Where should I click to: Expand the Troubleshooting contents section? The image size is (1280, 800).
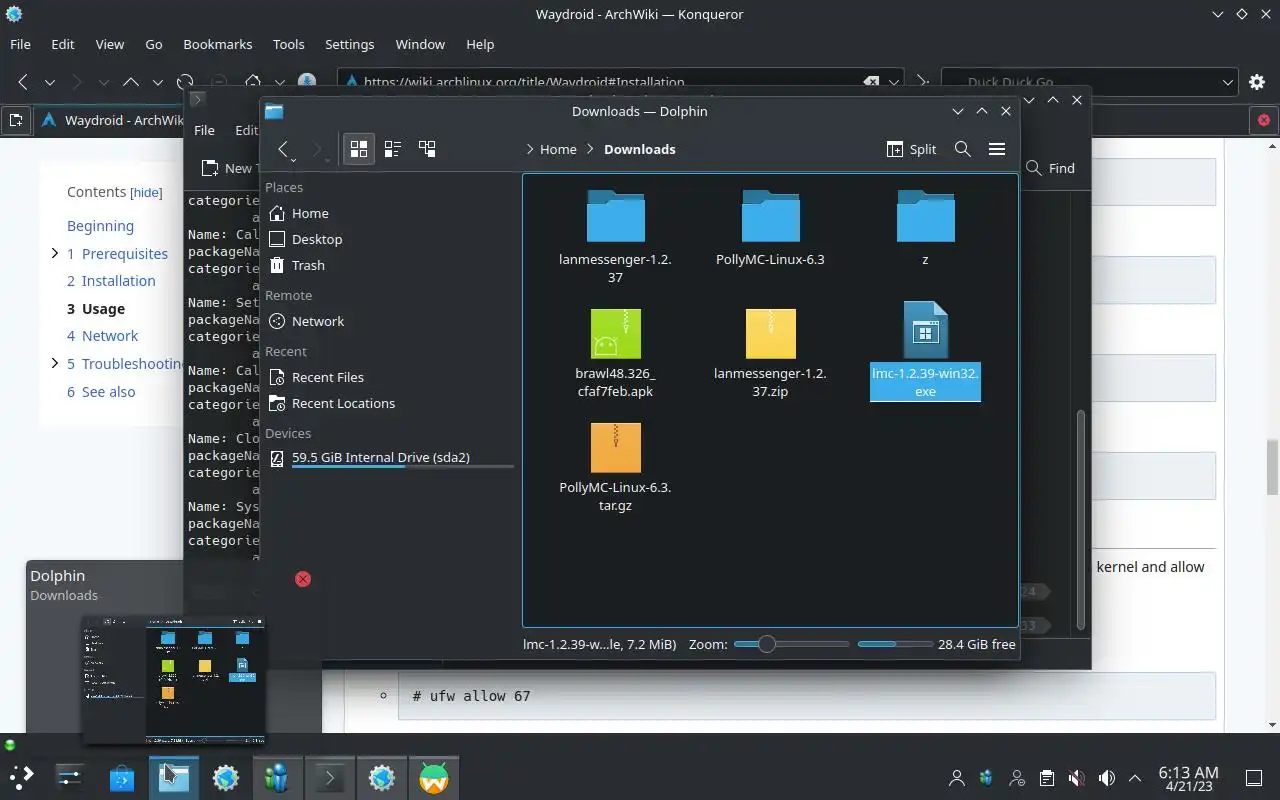[x=55, y=364]
